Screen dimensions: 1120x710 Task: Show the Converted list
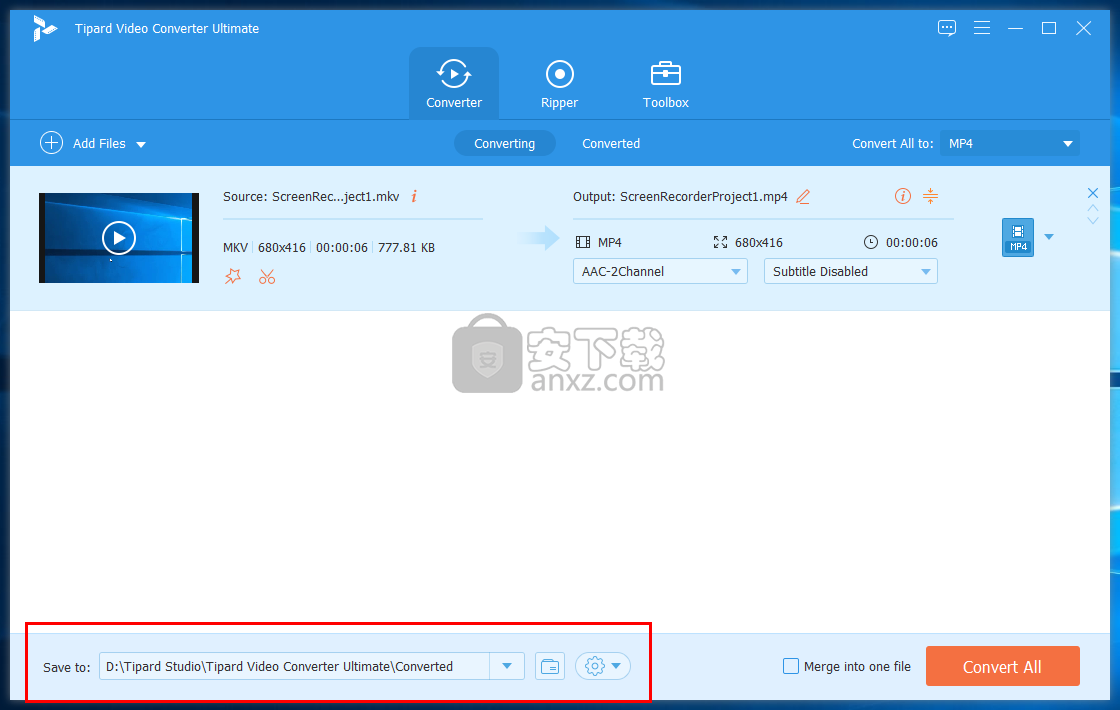point(611,143)
